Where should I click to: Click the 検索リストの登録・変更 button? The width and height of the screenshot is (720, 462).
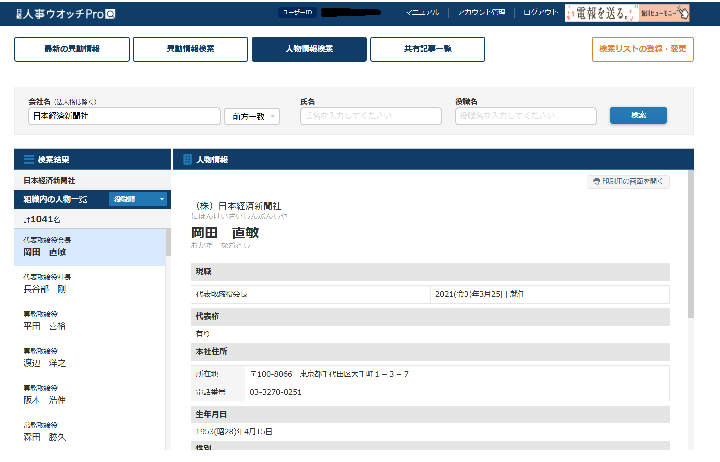point(642,49)
